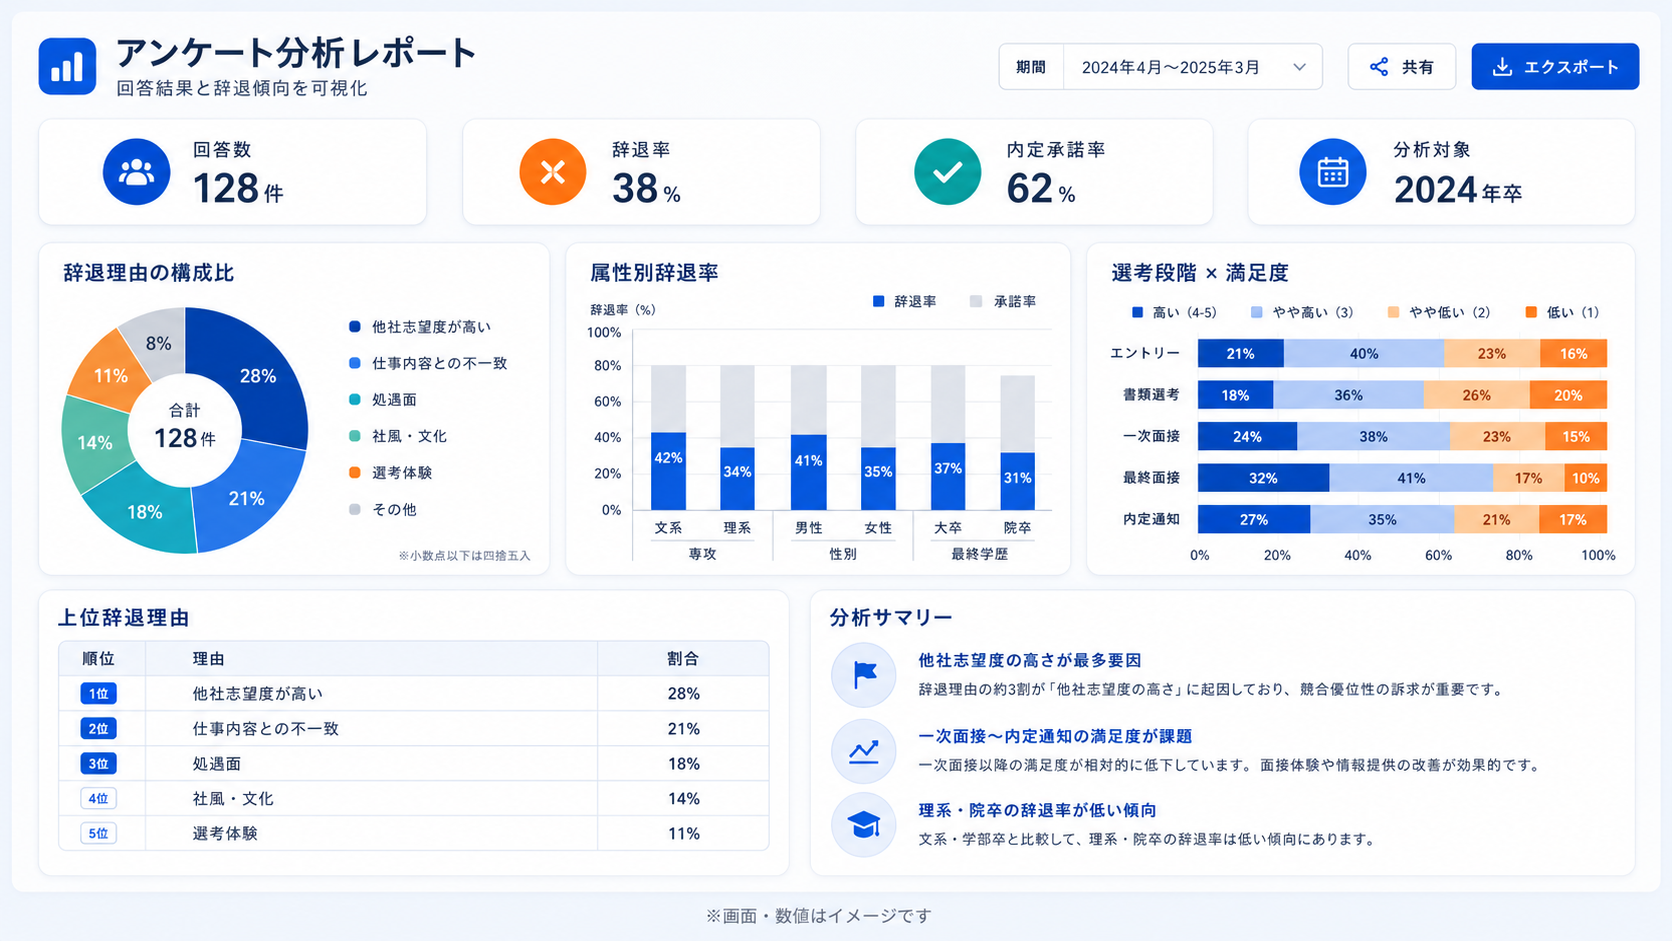The height and width of the screenshot is (941, 1672).
Task: Click the 割合 column header
Action: (683, 658)
